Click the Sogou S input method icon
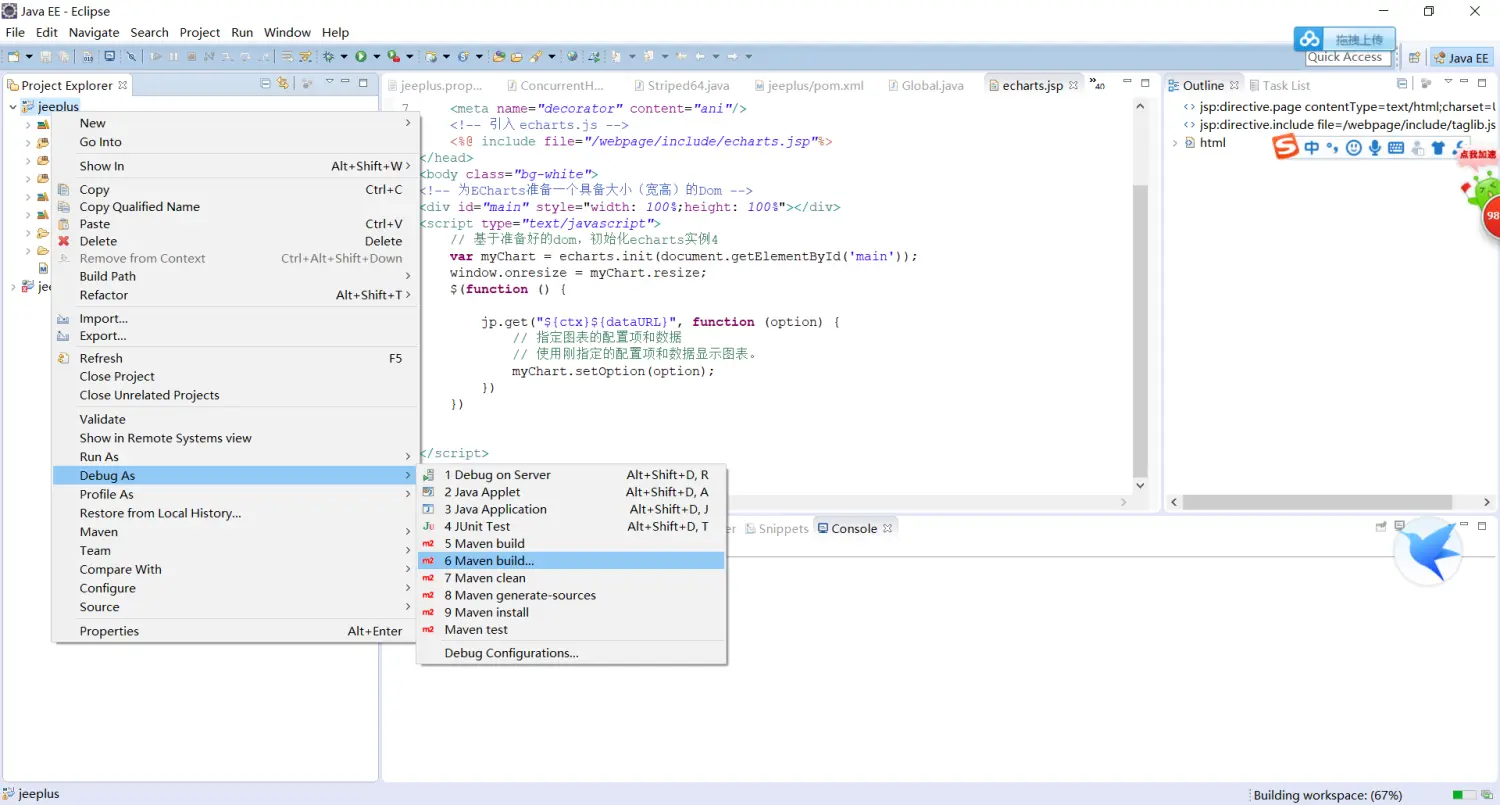The height and width of the screenshot is (805, 1500). pos(1285,148)
